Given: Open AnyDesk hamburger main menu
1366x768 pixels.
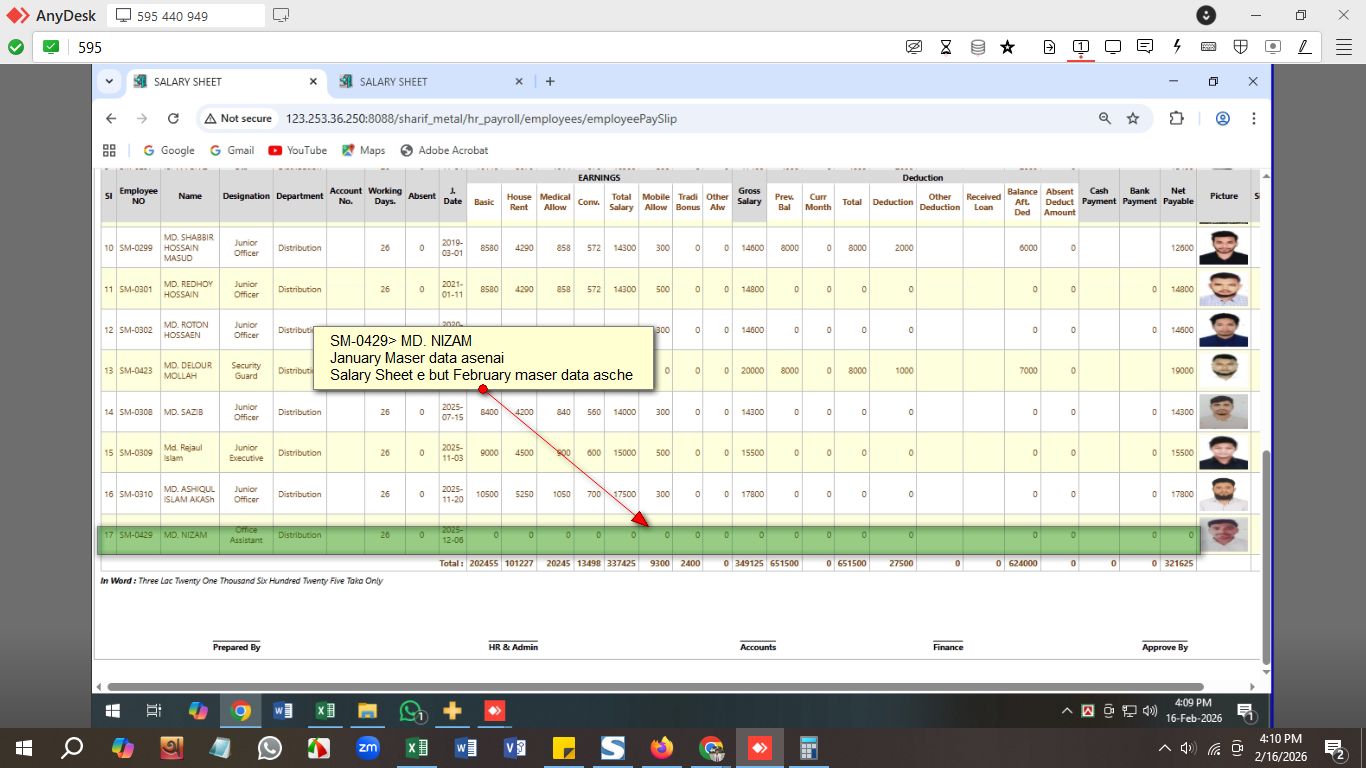Looking at the screenshot, I should tap(1344, 47).
